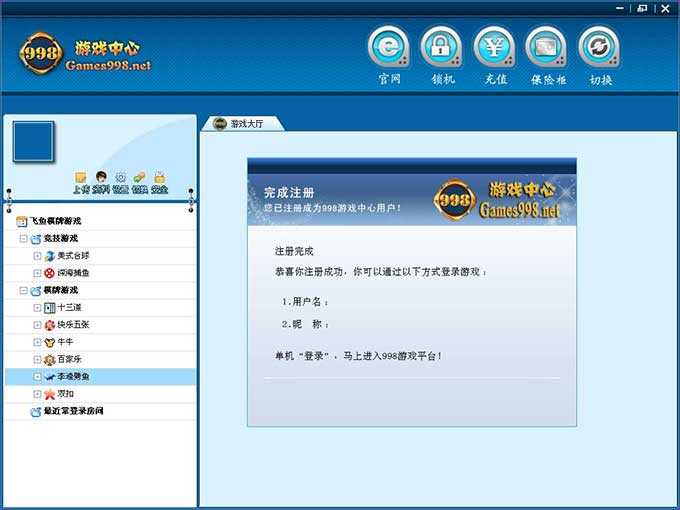Select the 竞技游戏 category label

61,239
